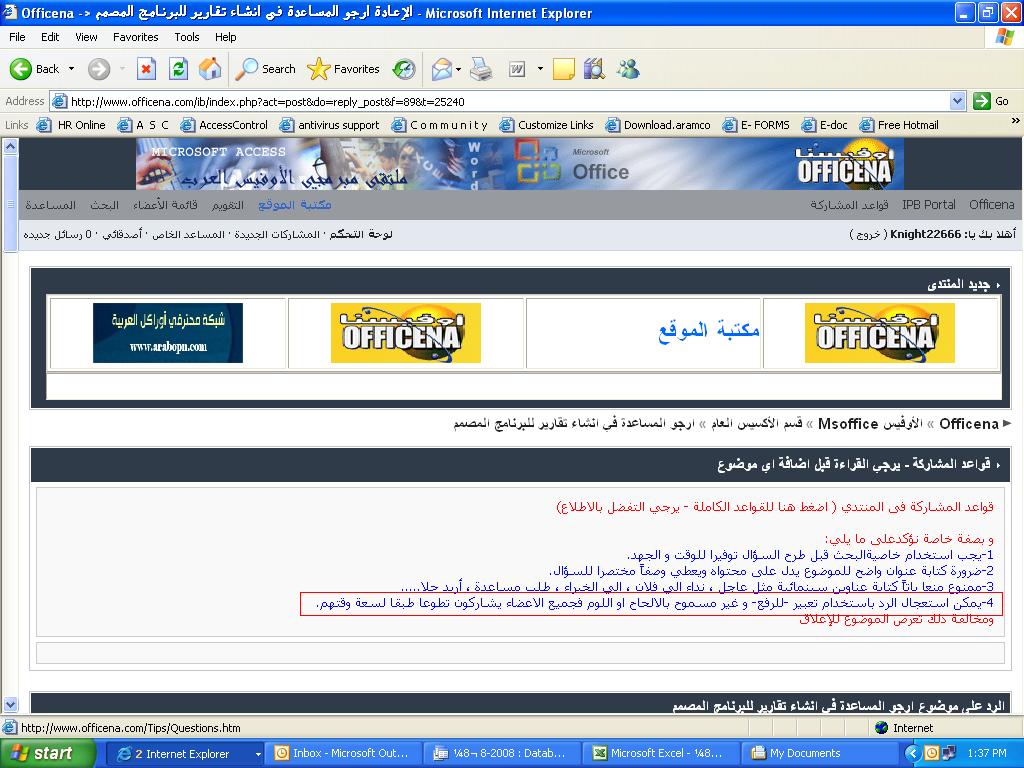The height and width of the screenshot is (768, 1024).
Task: Show more Links bar items chevron
Action: [x=1015, y=121]
